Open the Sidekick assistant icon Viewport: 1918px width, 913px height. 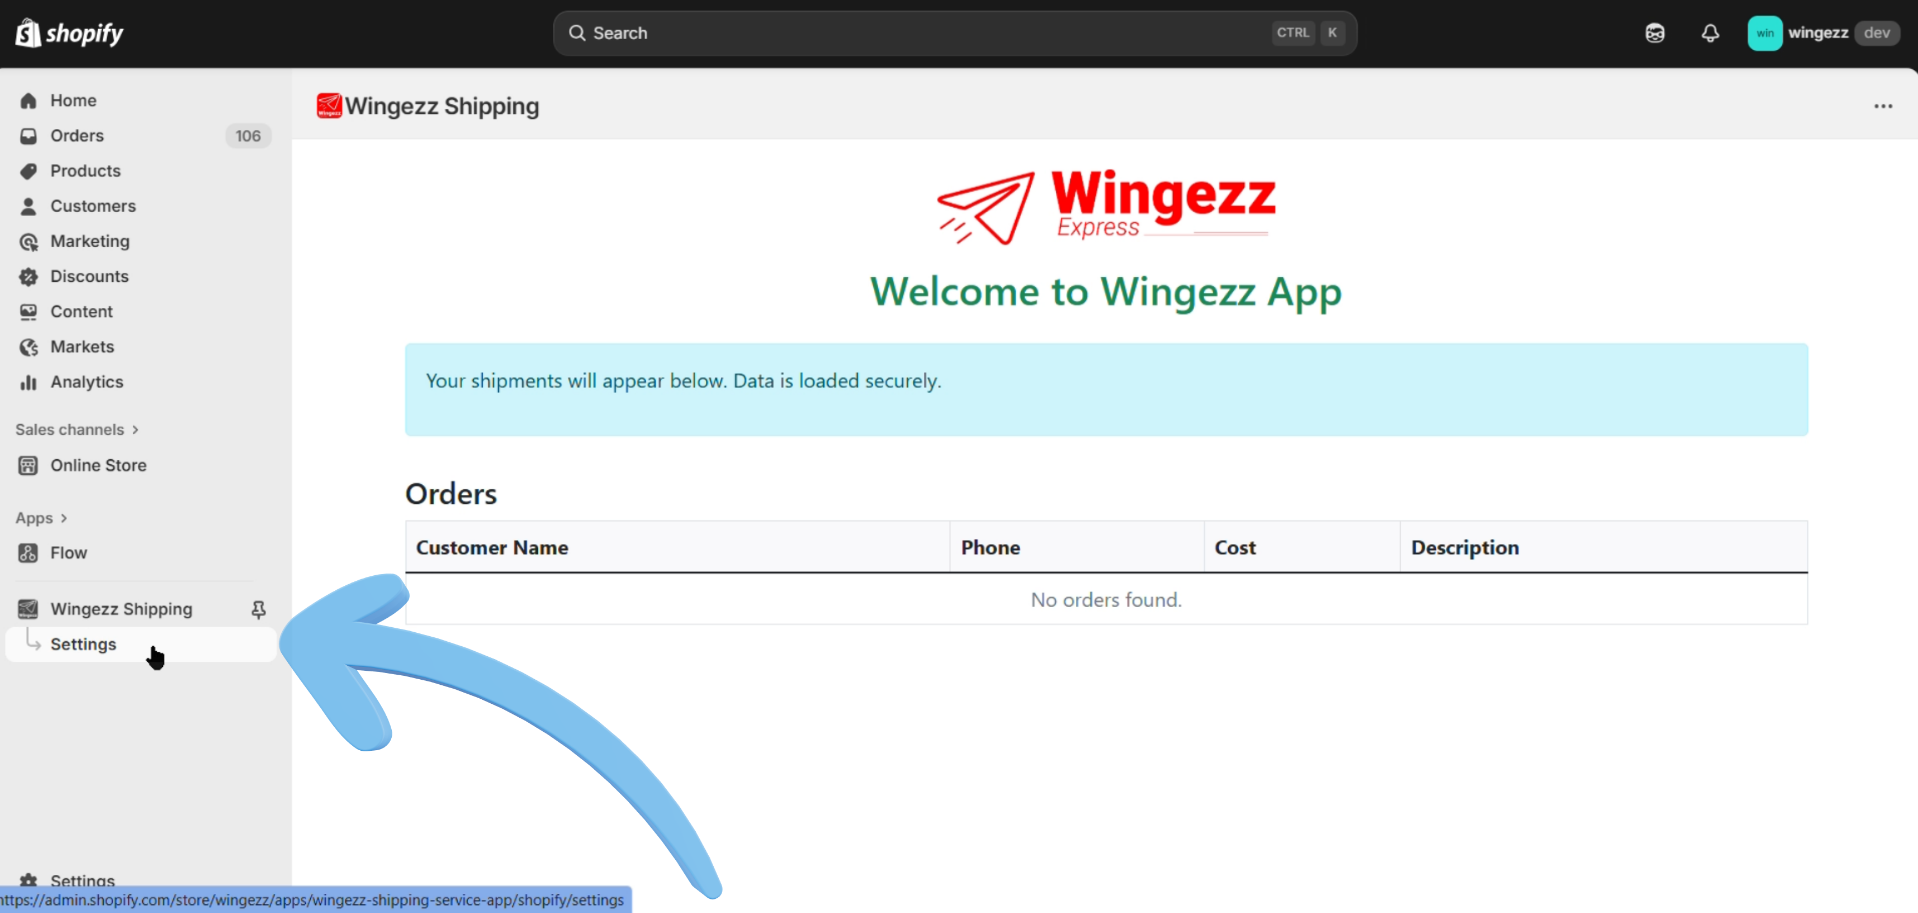1655,33
